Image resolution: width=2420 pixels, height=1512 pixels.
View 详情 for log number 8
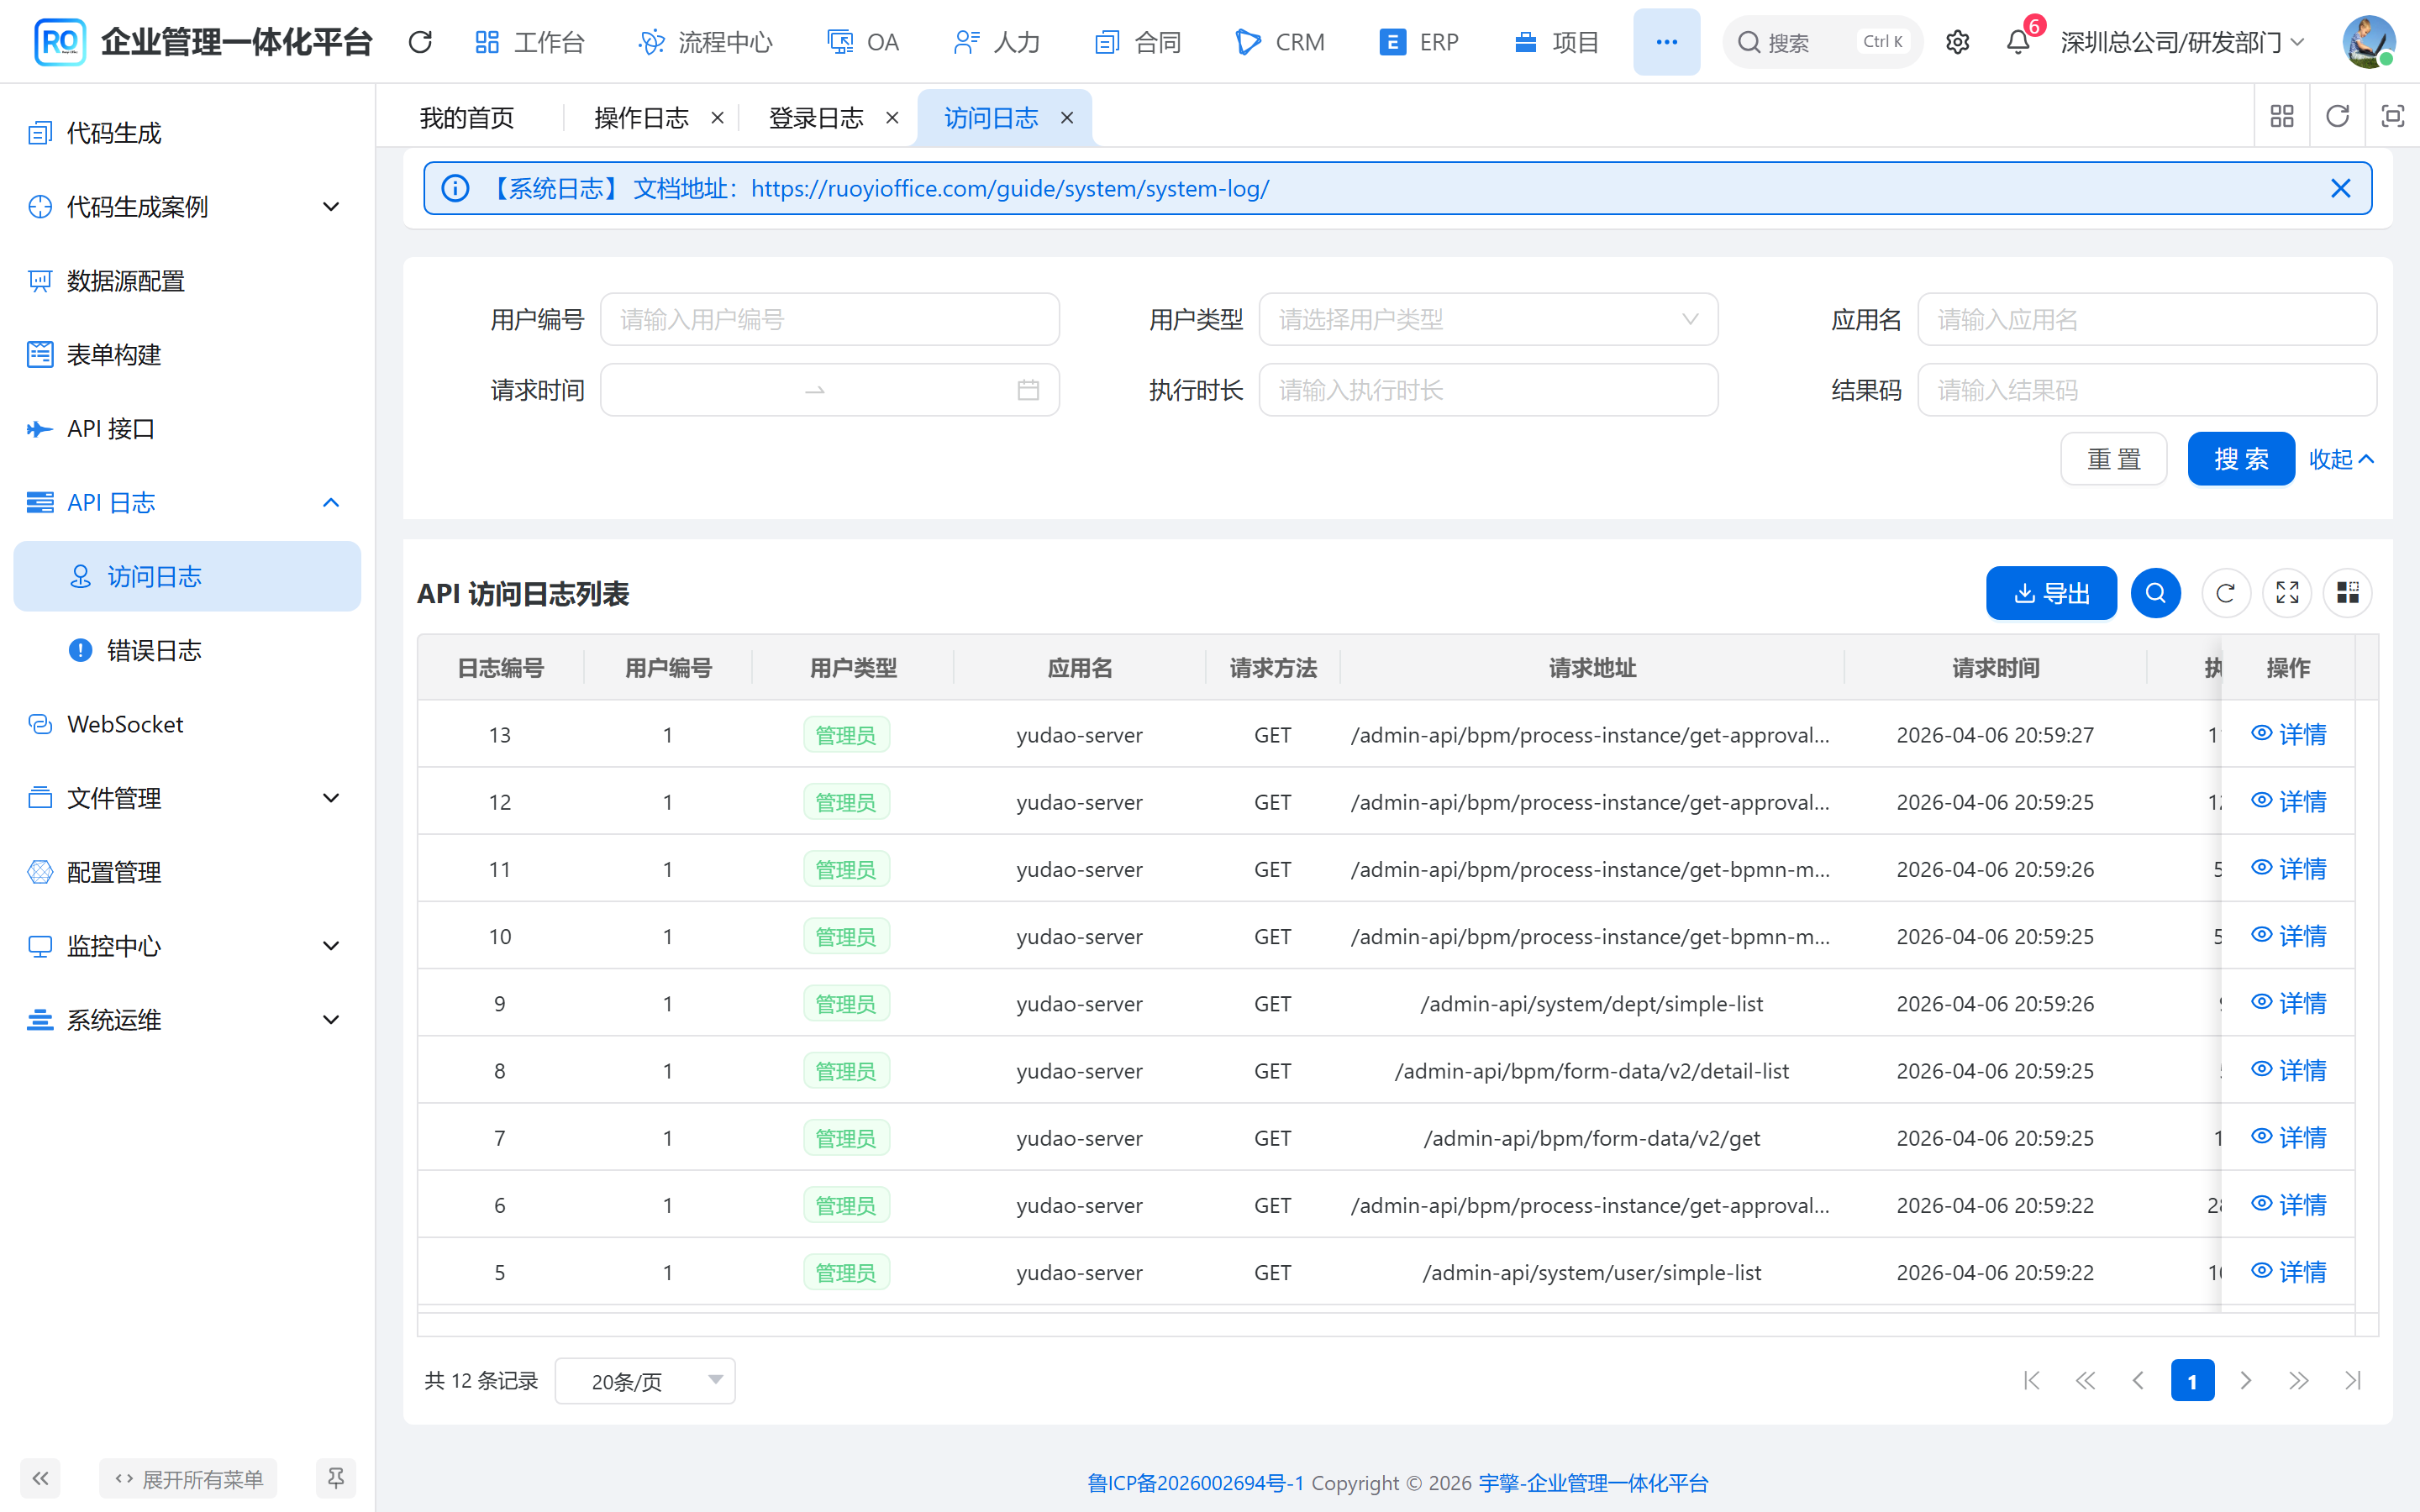click(2288, 1070)
